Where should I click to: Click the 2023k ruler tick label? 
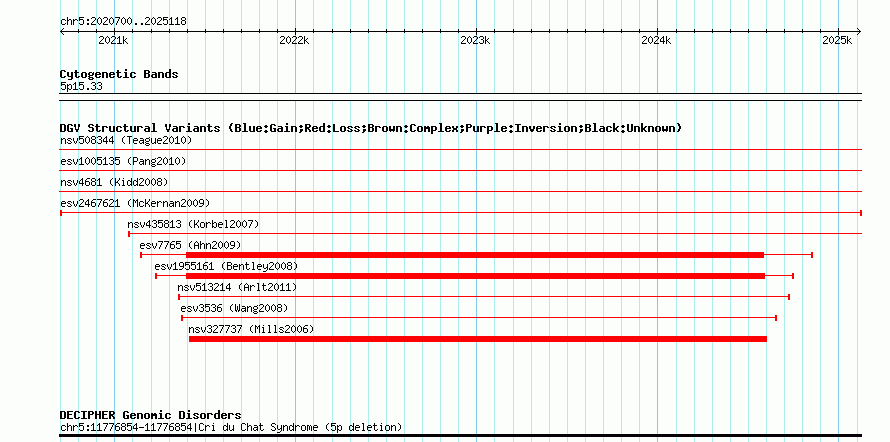coord(475,40)
